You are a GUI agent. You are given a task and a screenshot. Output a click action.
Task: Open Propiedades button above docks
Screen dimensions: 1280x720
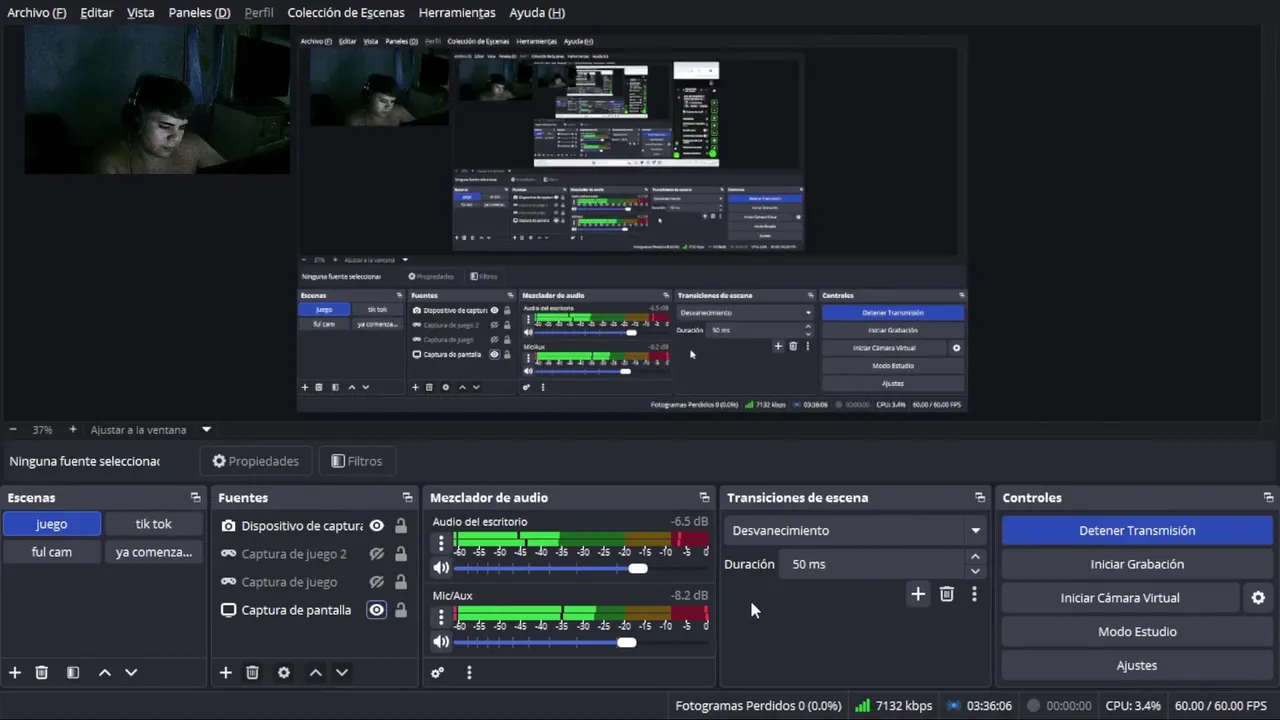pos(256,461)
